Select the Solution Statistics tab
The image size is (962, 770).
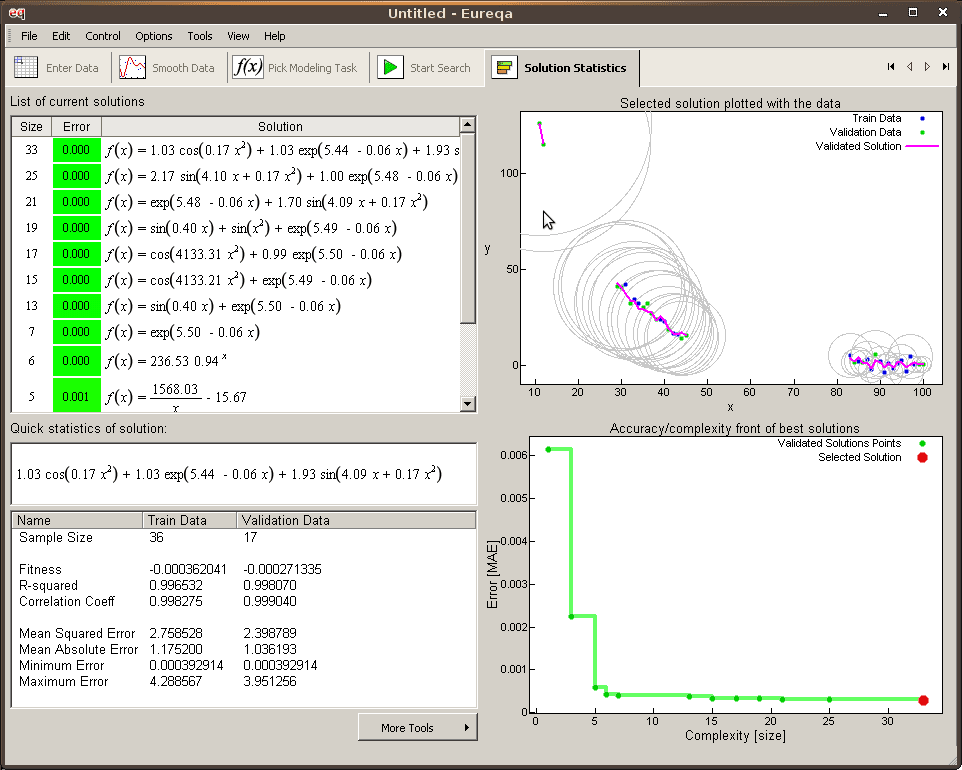pyautogui.click(x=562, y=68)
